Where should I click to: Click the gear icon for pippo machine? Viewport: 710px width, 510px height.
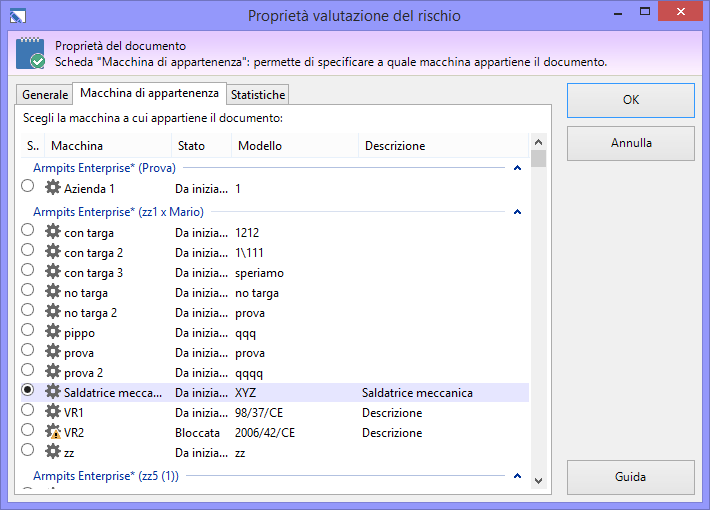(53, 332)
